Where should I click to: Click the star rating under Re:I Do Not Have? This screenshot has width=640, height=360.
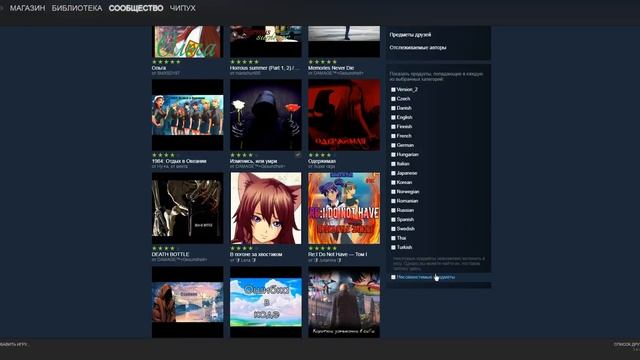coord(322,248)
